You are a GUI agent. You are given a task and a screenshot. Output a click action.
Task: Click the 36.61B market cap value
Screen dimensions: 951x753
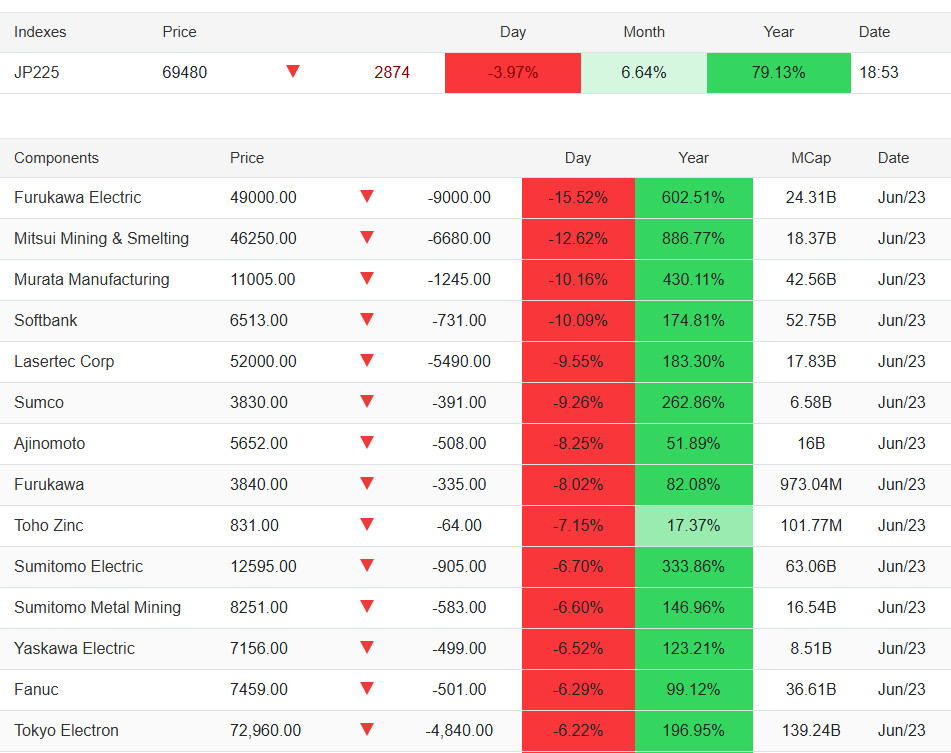tap(811, 689)
